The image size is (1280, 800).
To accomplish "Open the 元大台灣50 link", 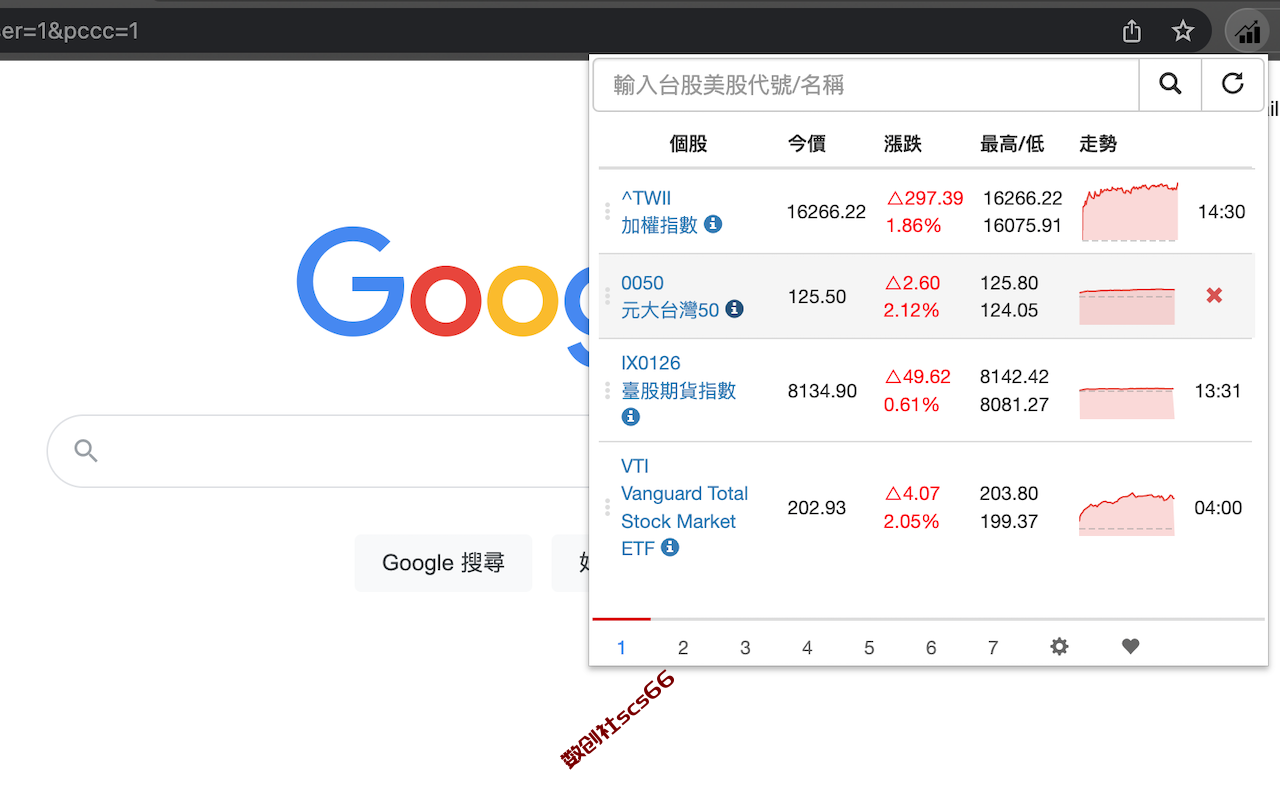I will coord(670,310).
